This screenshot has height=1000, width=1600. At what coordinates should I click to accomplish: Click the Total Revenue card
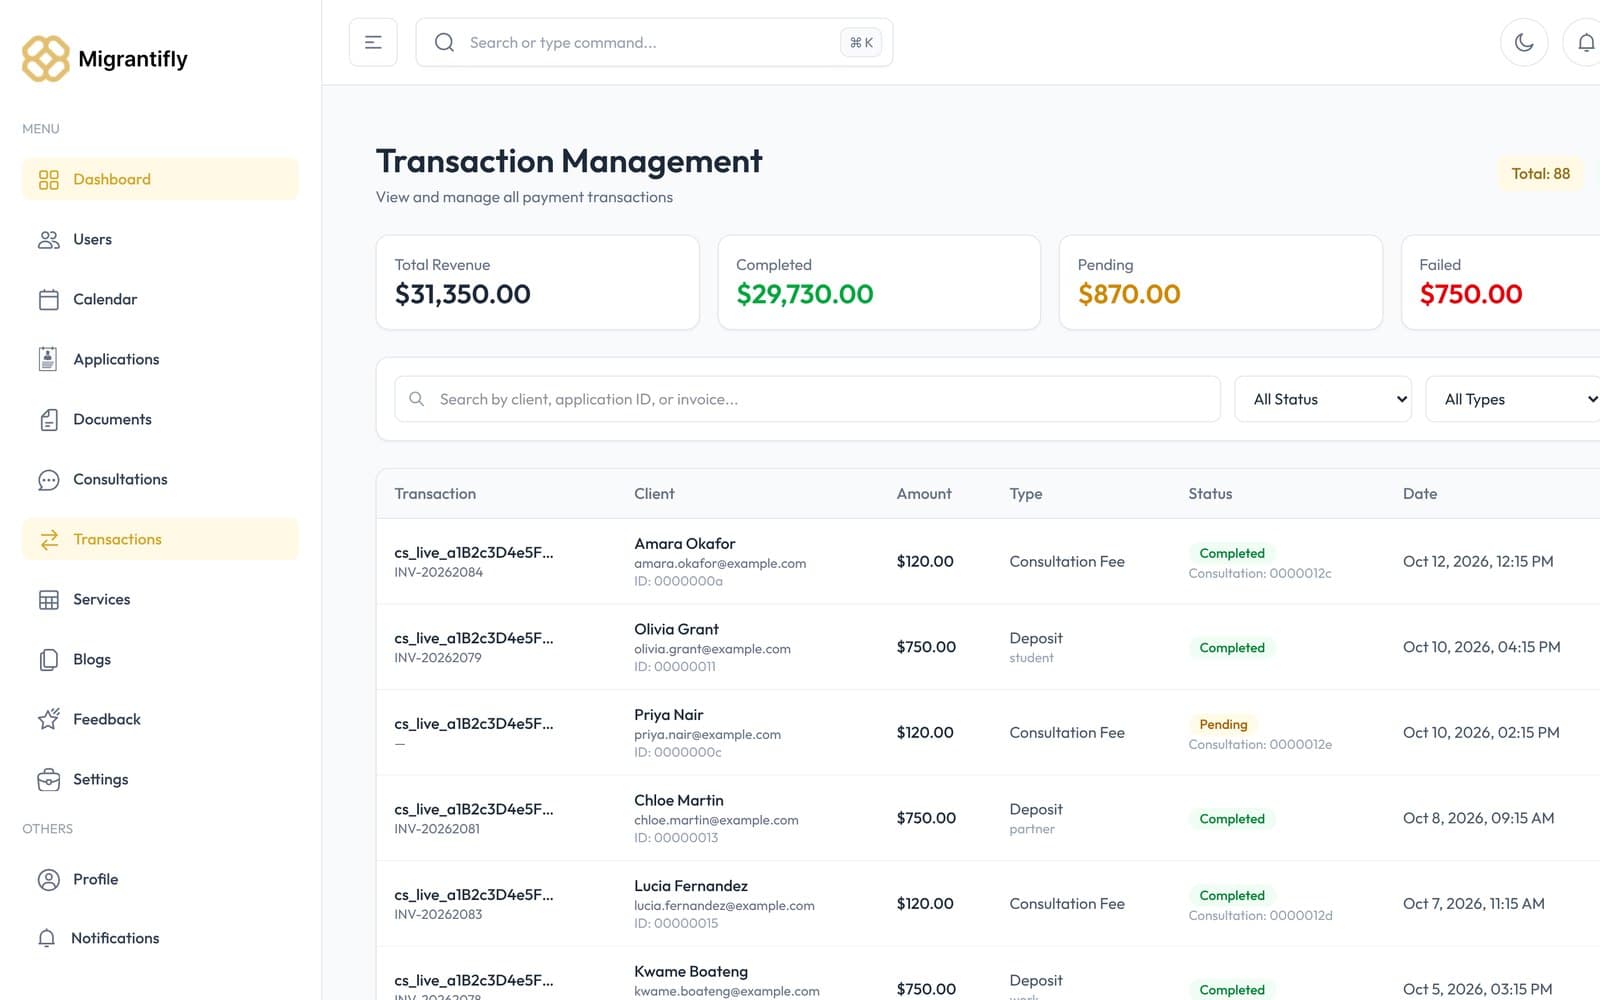tap(537, 282)
